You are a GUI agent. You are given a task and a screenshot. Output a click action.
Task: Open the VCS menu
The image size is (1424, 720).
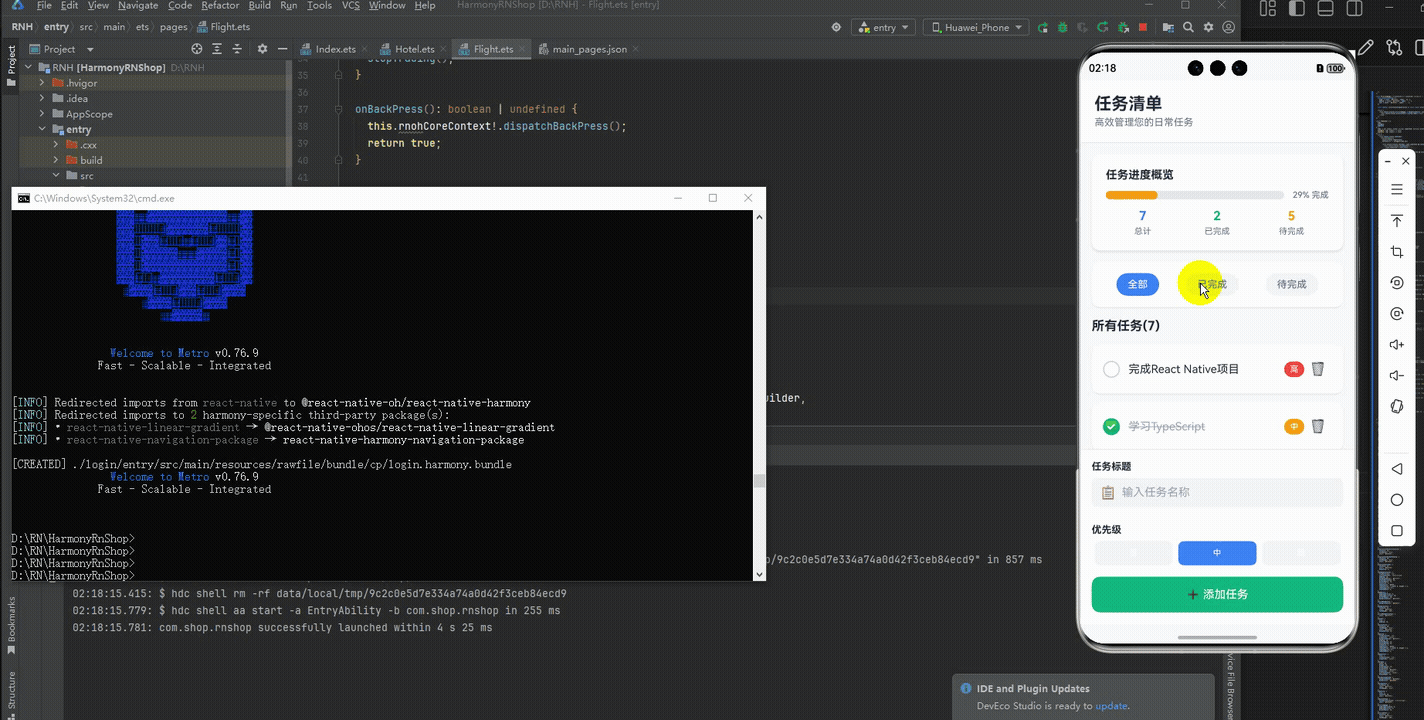click(x=350, y=5)
